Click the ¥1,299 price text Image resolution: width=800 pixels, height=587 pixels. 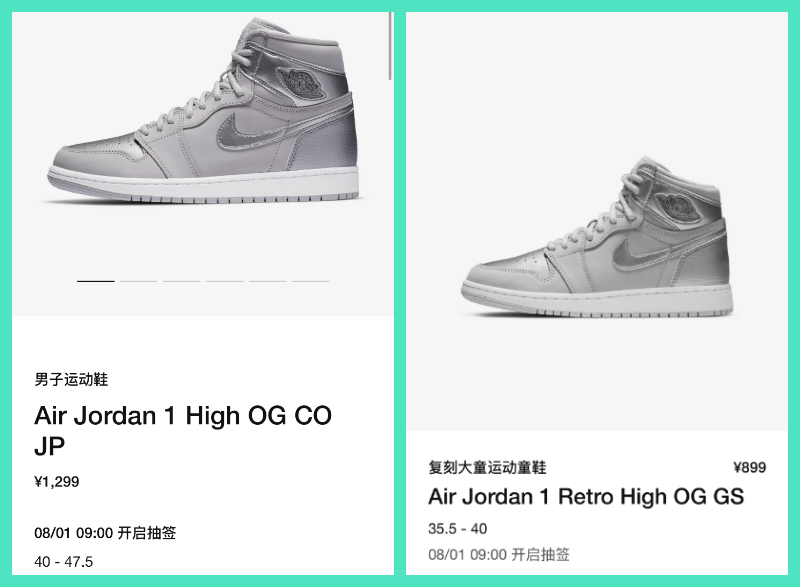pos(57,482)
